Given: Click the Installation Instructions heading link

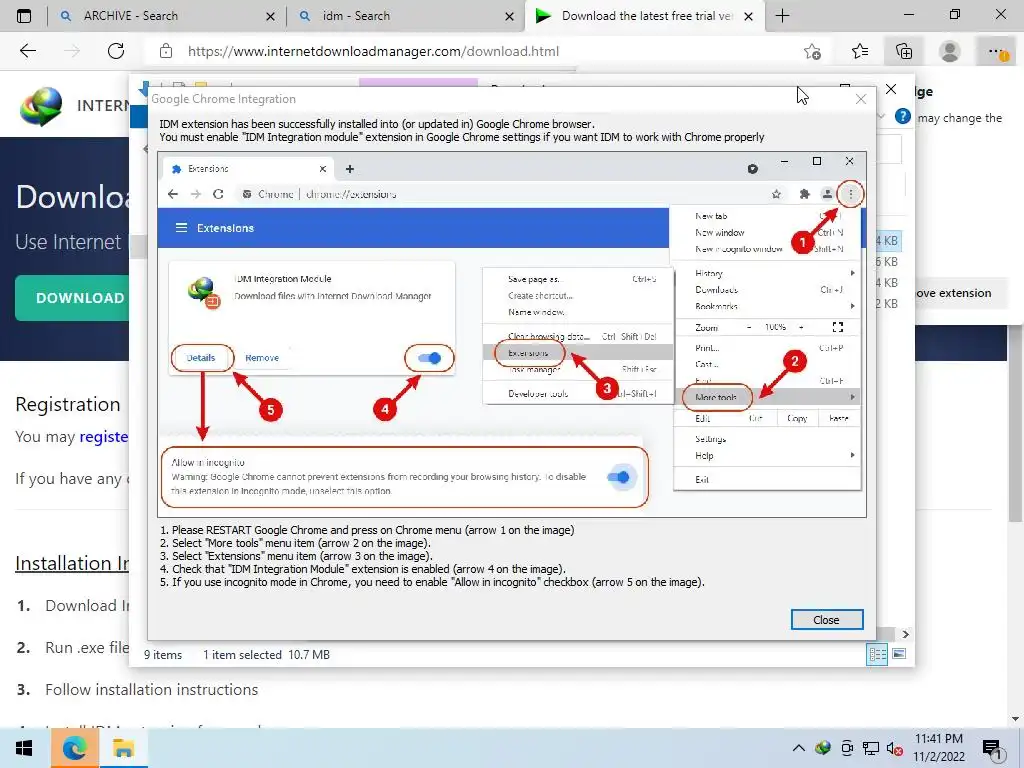Looking at the screenshot, I should pyautogui.click(x=72, y=563).
